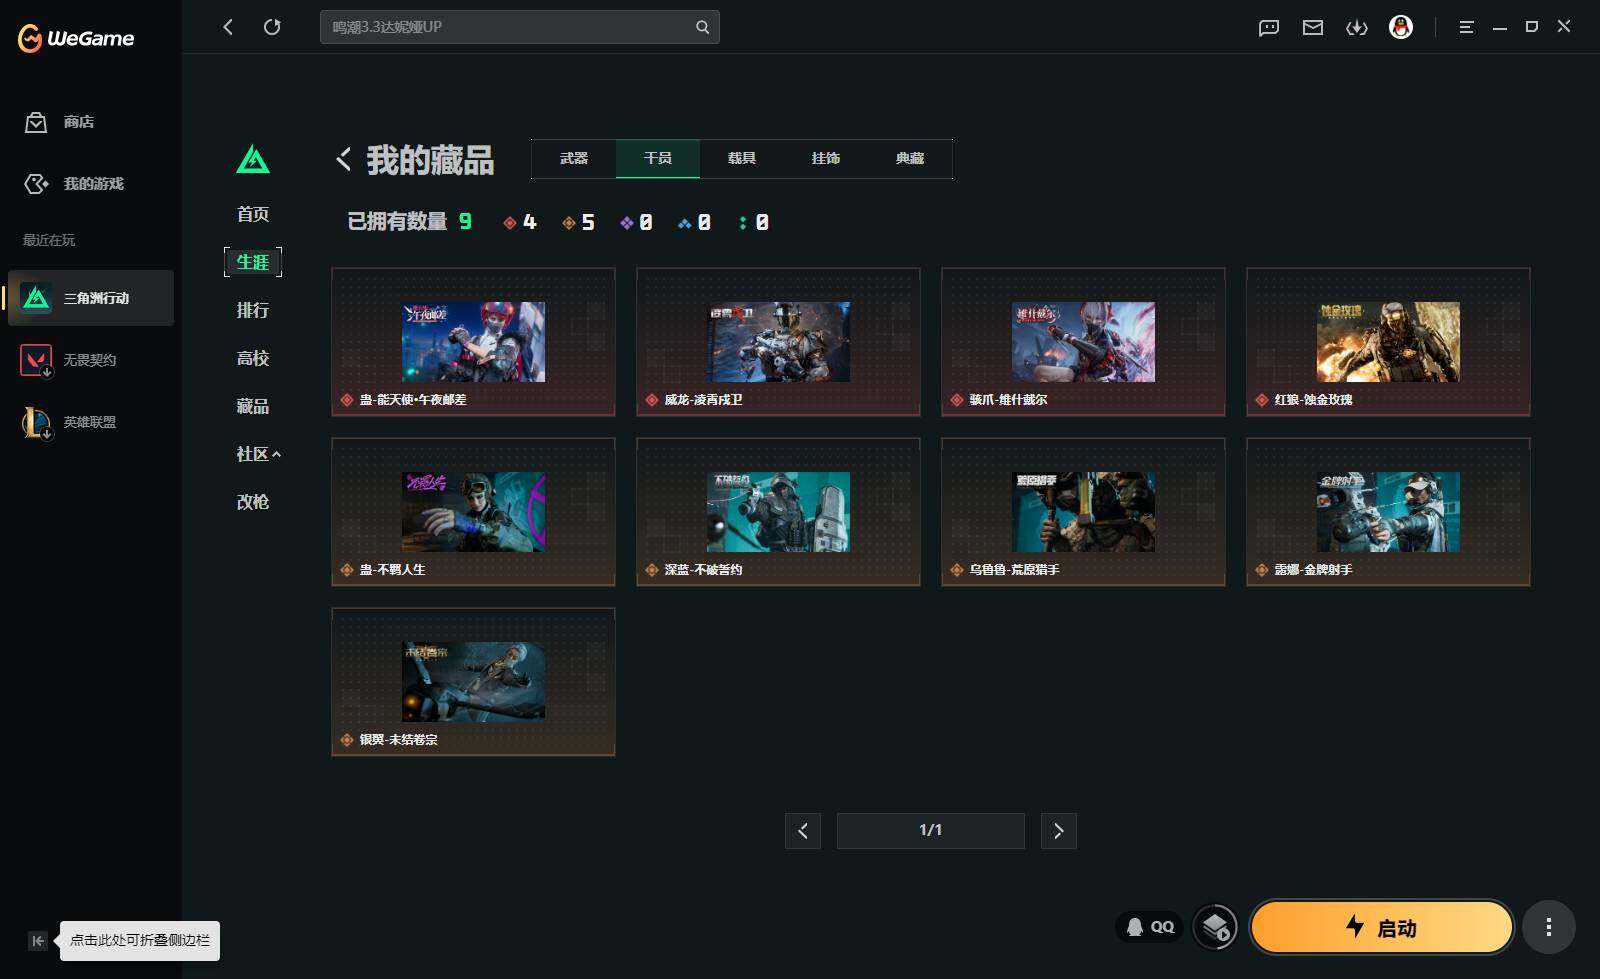Go to the next page arrow
1600x979 pixels.
point(1059,831)
